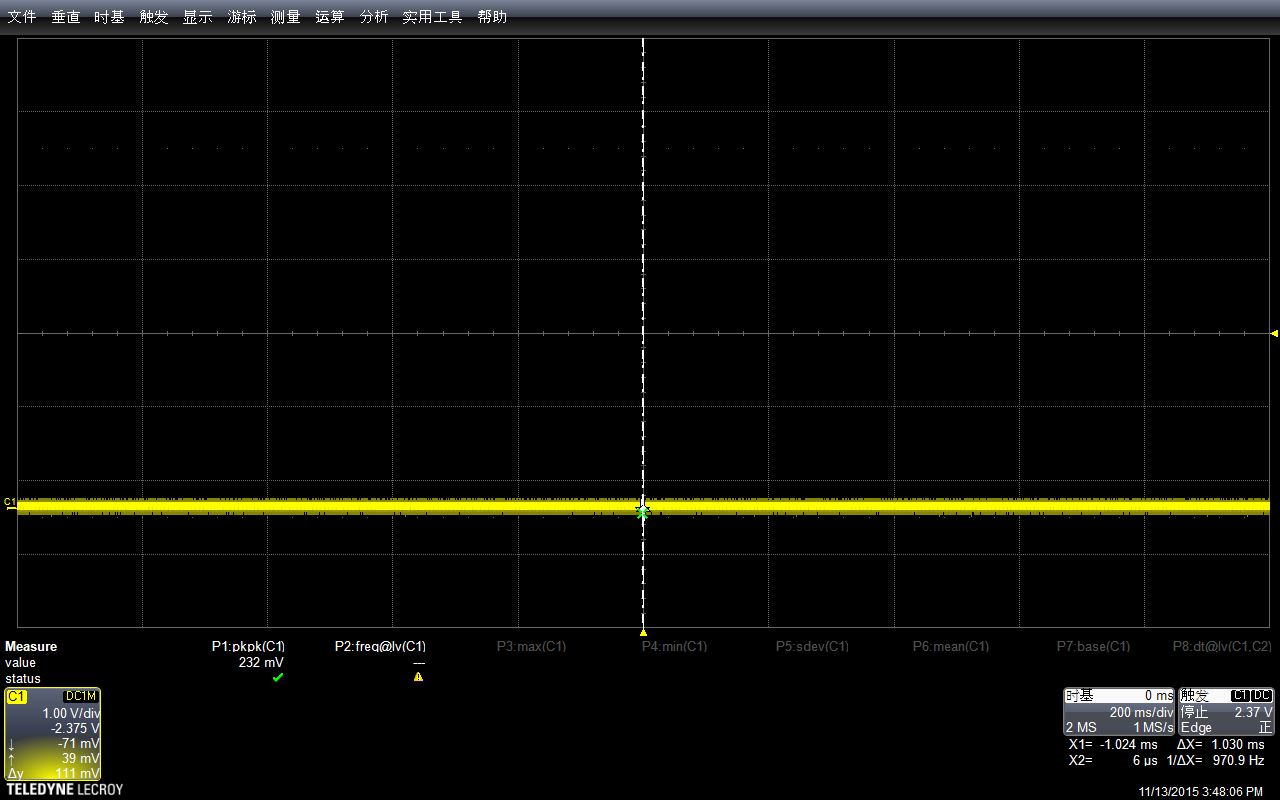Click the 1.00 V/div scale value

point(70,713)
